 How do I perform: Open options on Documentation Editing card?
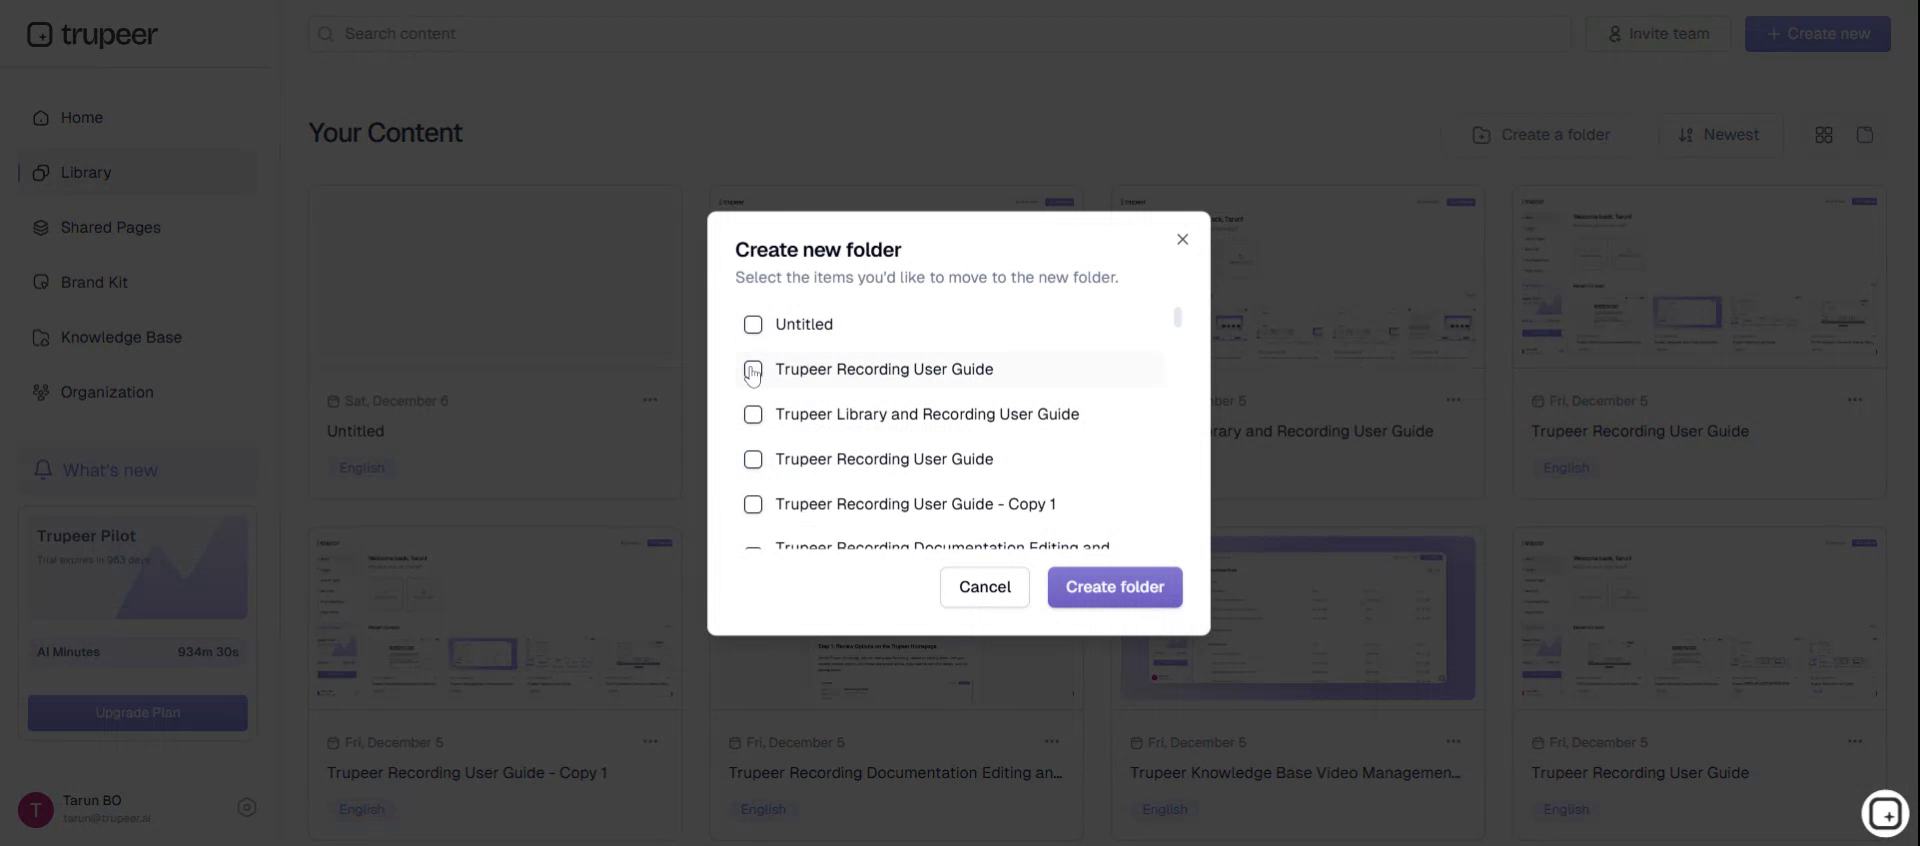pyautogui.click(x=1052, y=742)
